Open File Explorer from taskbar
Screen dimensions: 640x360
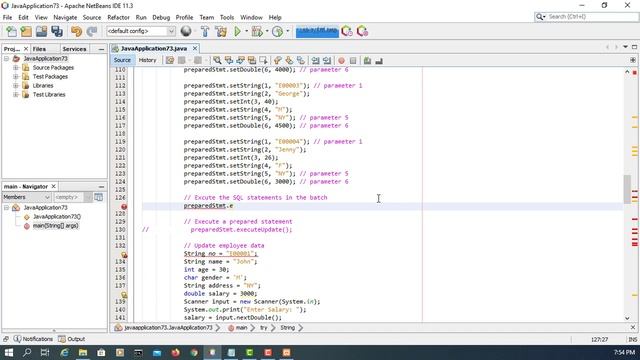tap(83, 352)
